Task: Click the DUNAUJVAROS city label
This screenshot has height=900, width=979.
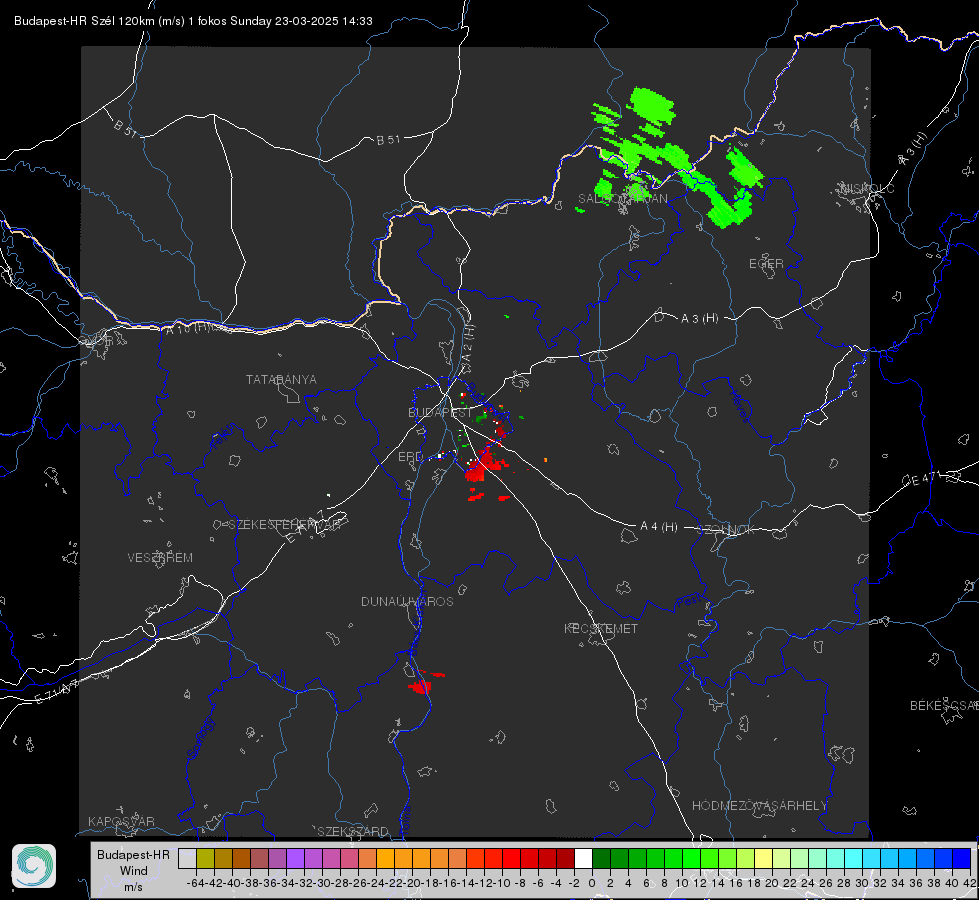Action: coord(407,601)
